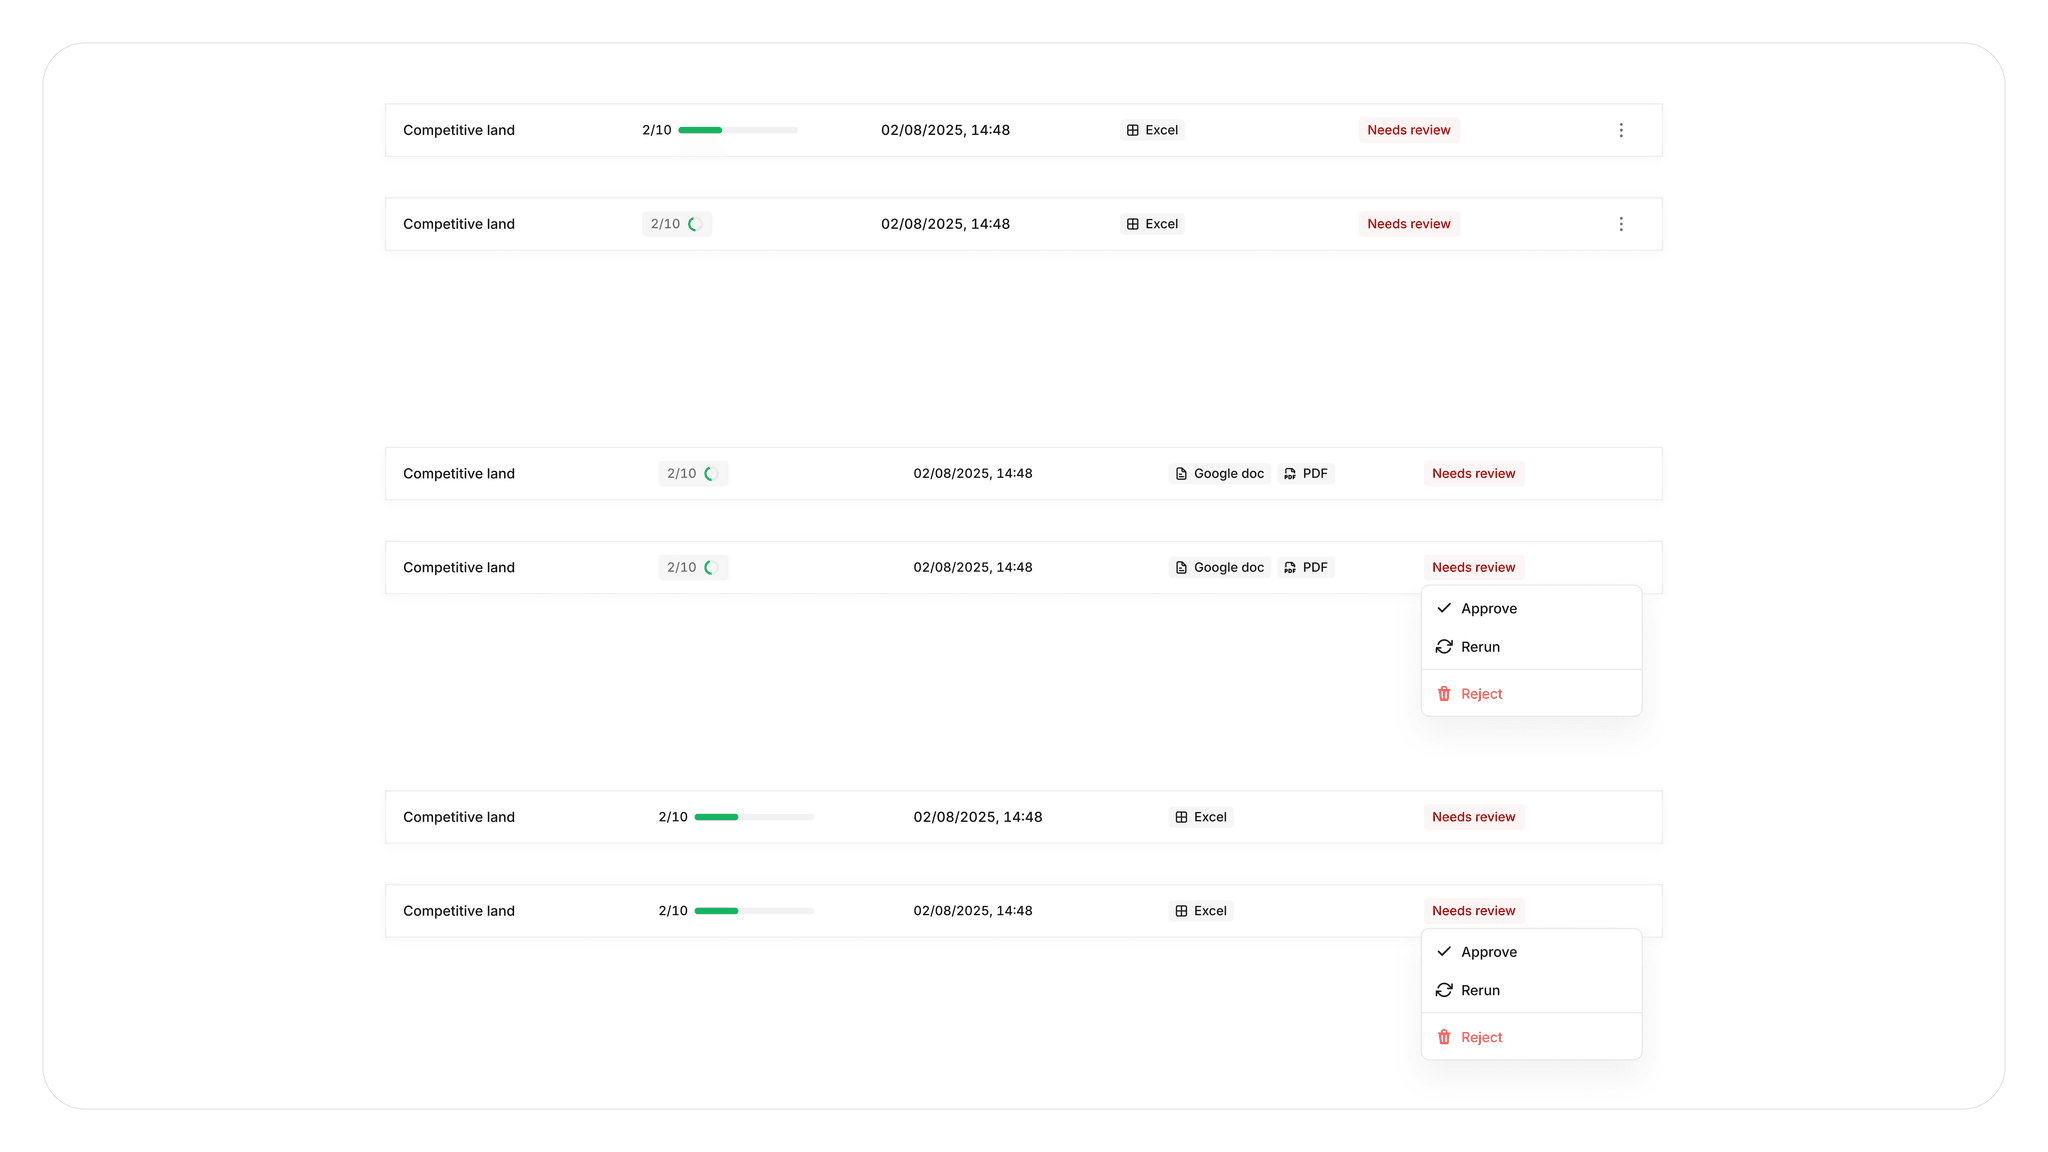2048x1152 pixels.
Task: Click PDF tag above the upper popup menu
Action: click(x=1305, y=567)
